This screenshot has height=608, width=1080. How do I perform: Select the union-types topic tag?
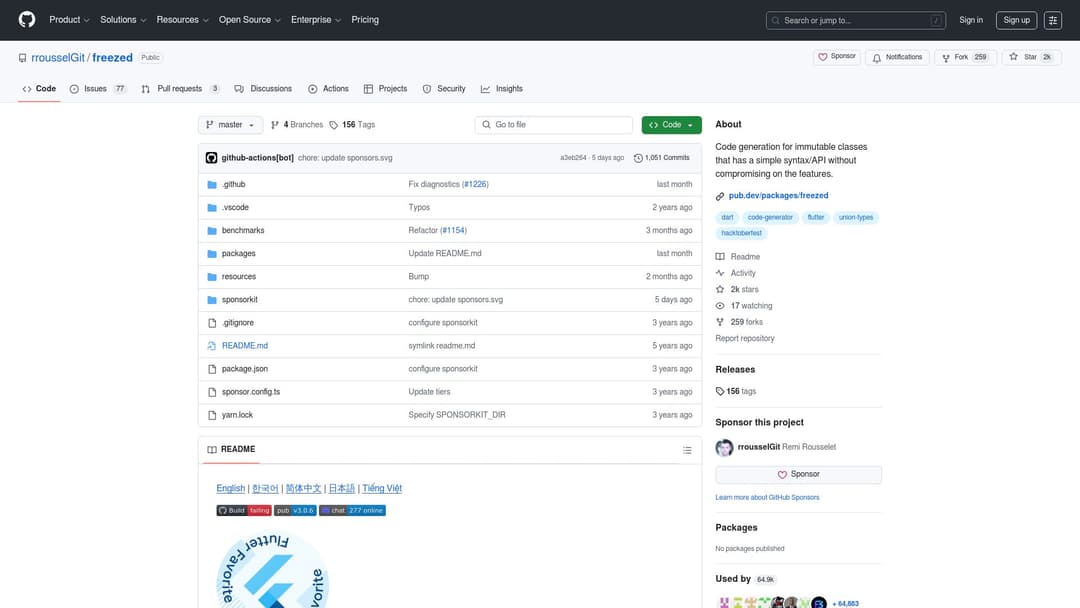coord(855,218)
